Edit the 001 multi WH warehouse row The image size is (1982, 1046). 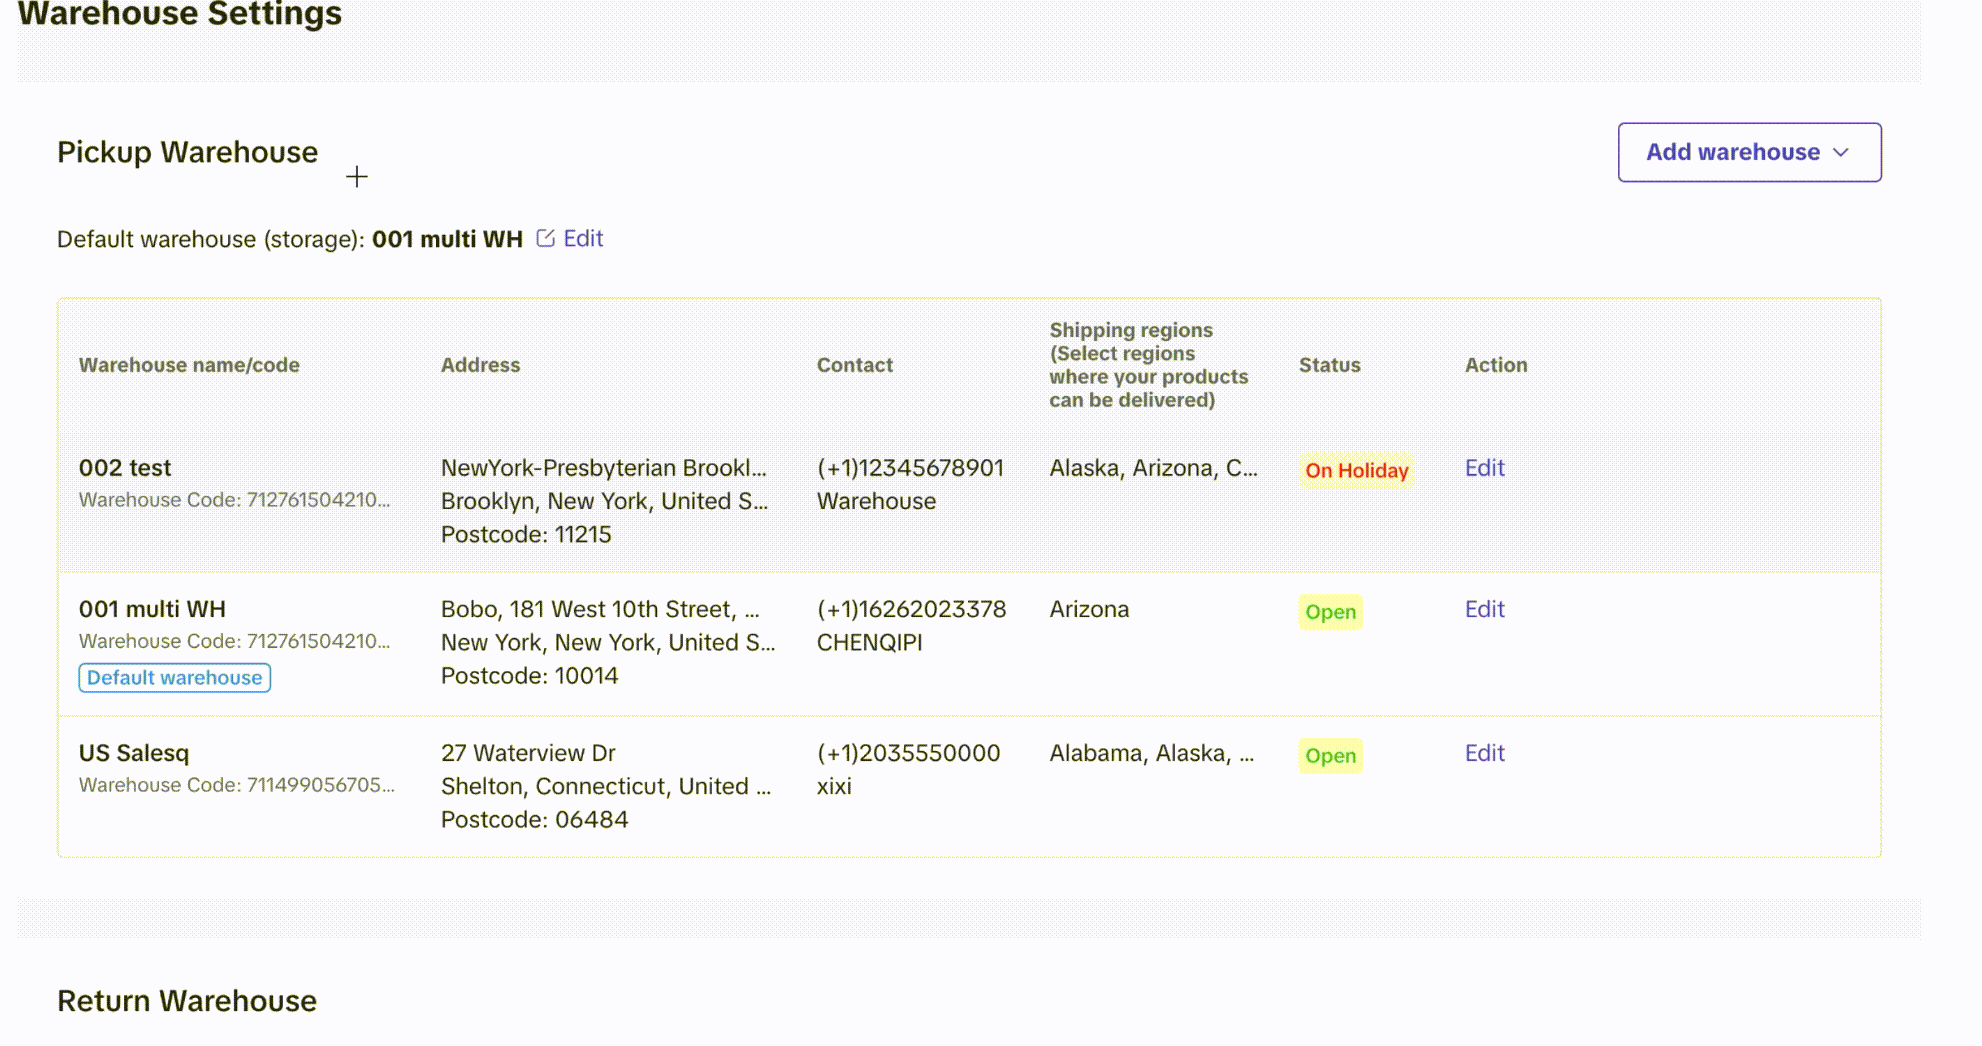click(x=1484, y=609)
